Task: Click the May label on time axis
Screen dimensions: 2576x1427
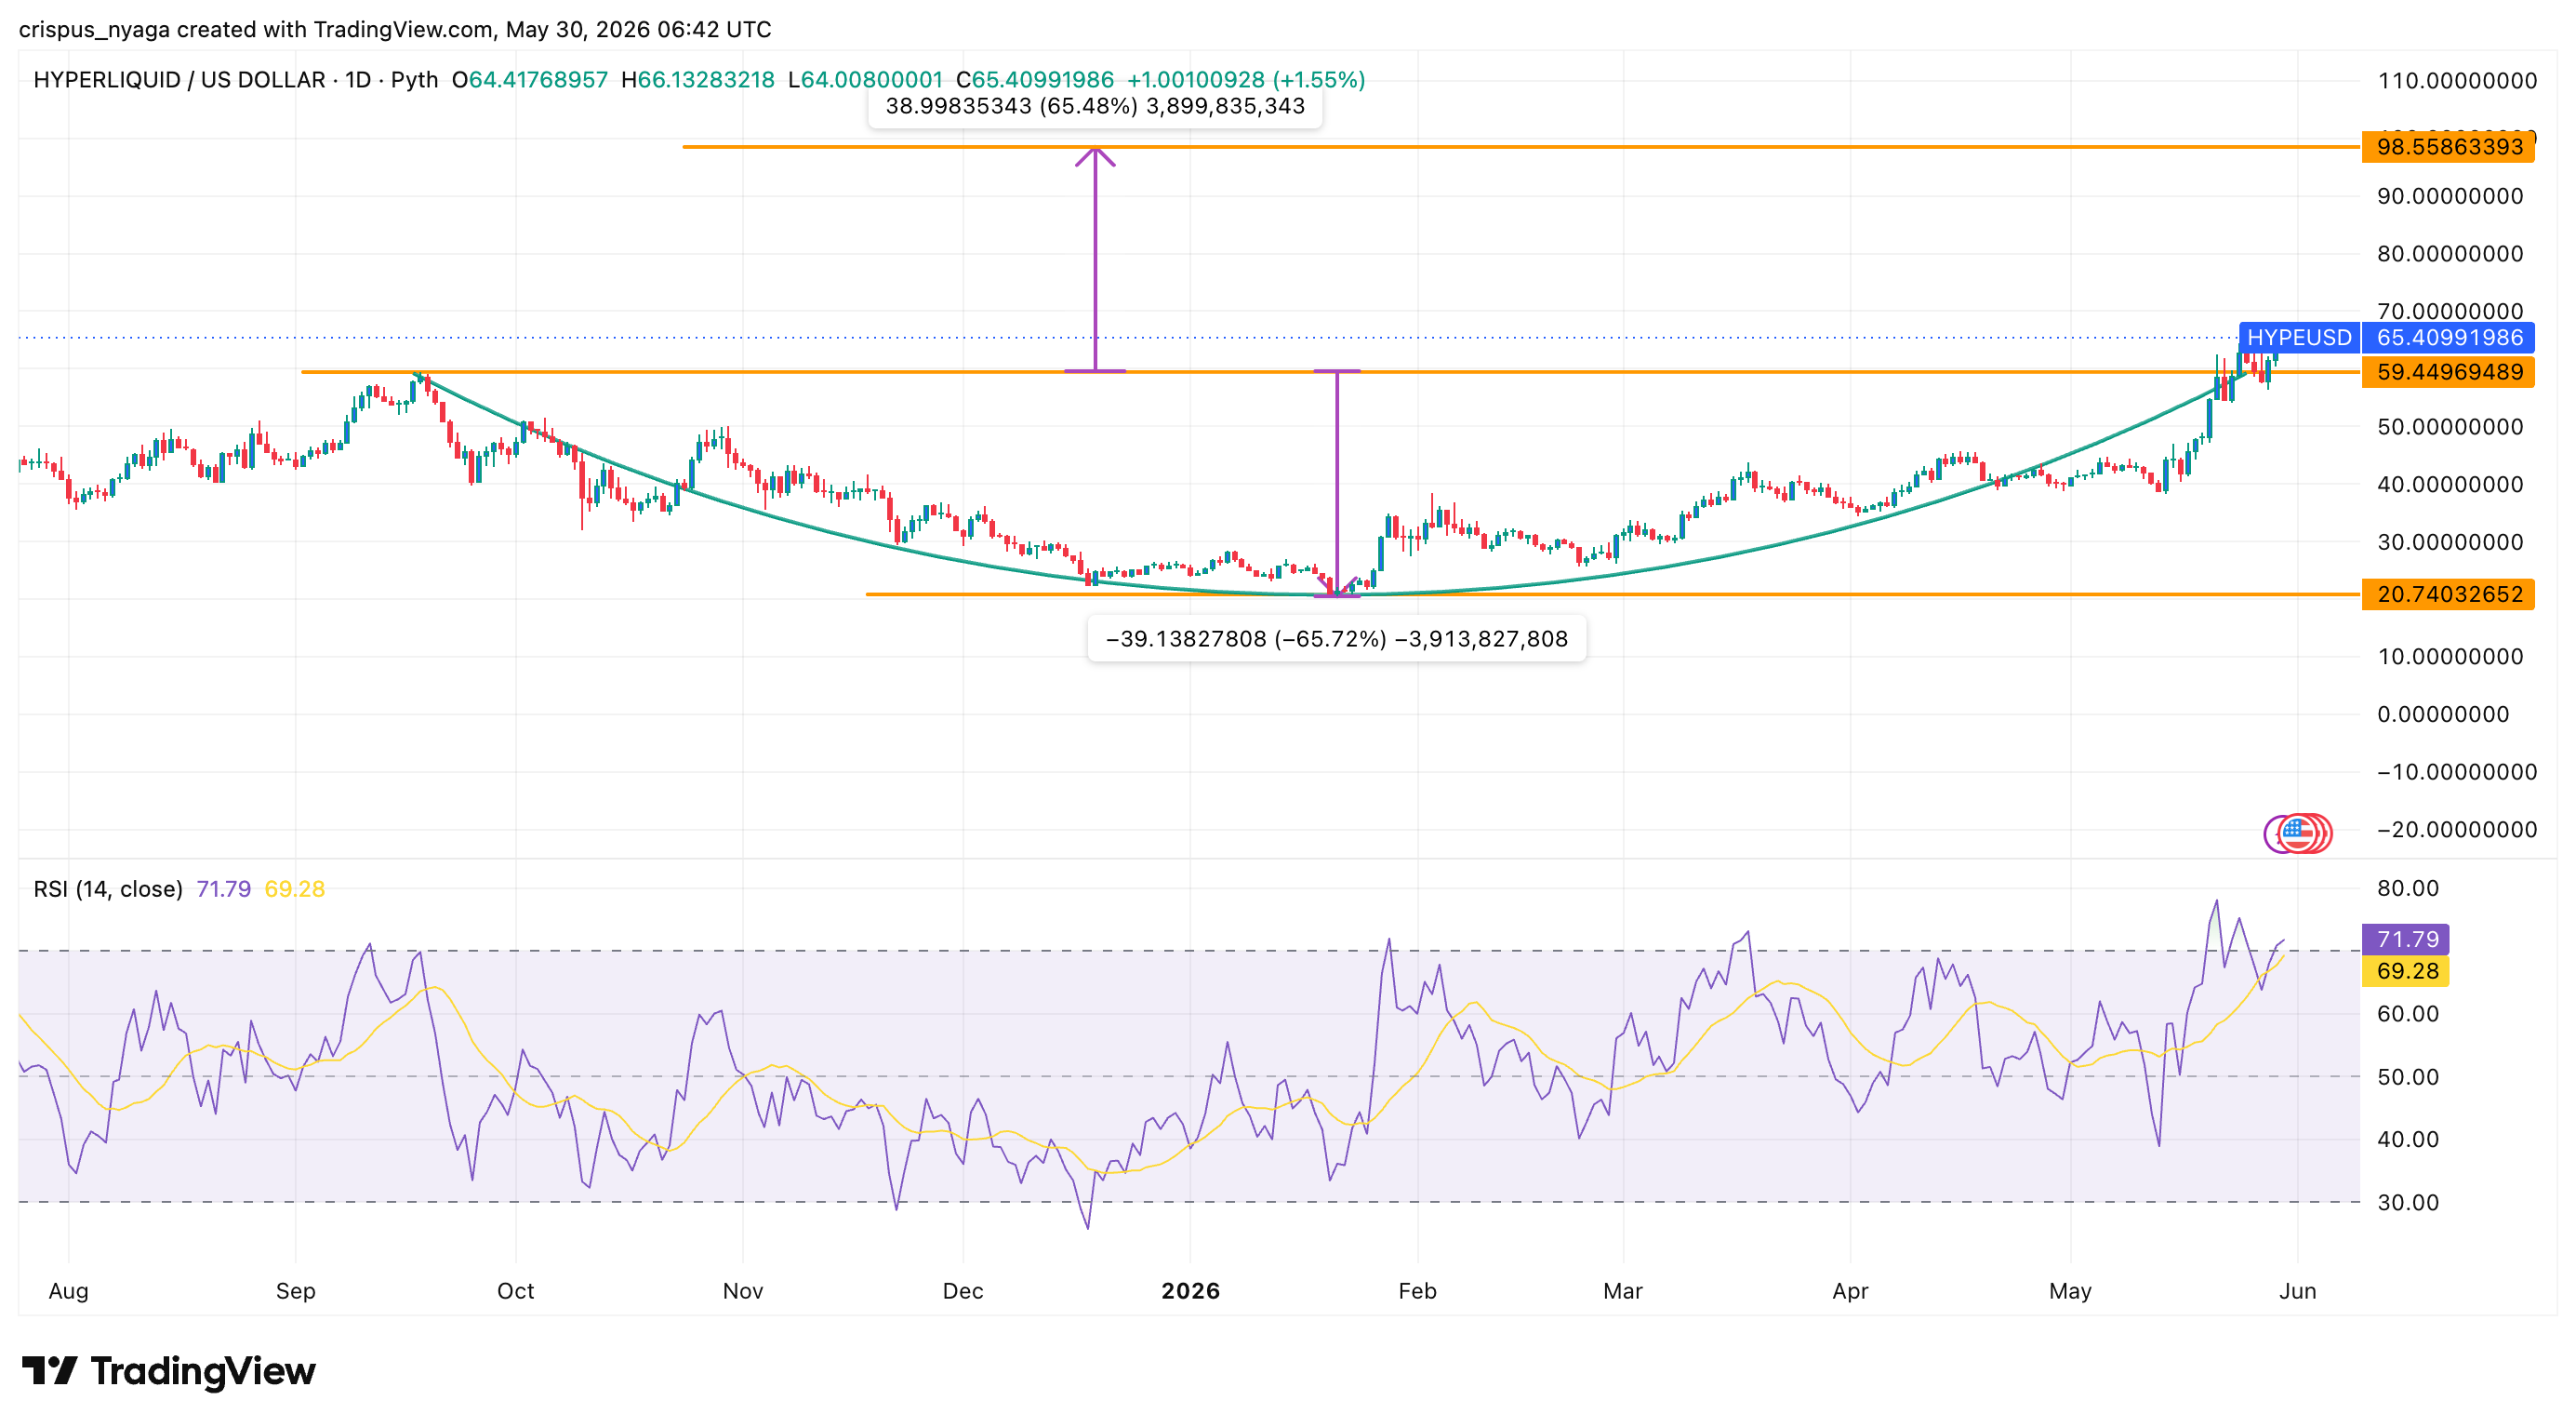Action: pos(2070,1291)
